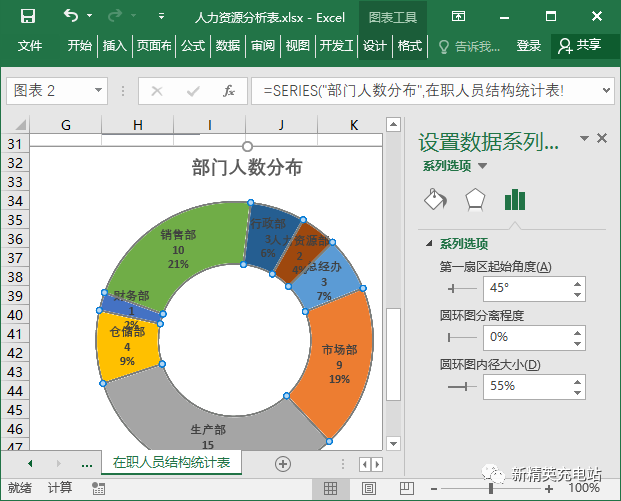Select column H header
The width and height of the screenshot is (621, 501).
click(137, 125)
